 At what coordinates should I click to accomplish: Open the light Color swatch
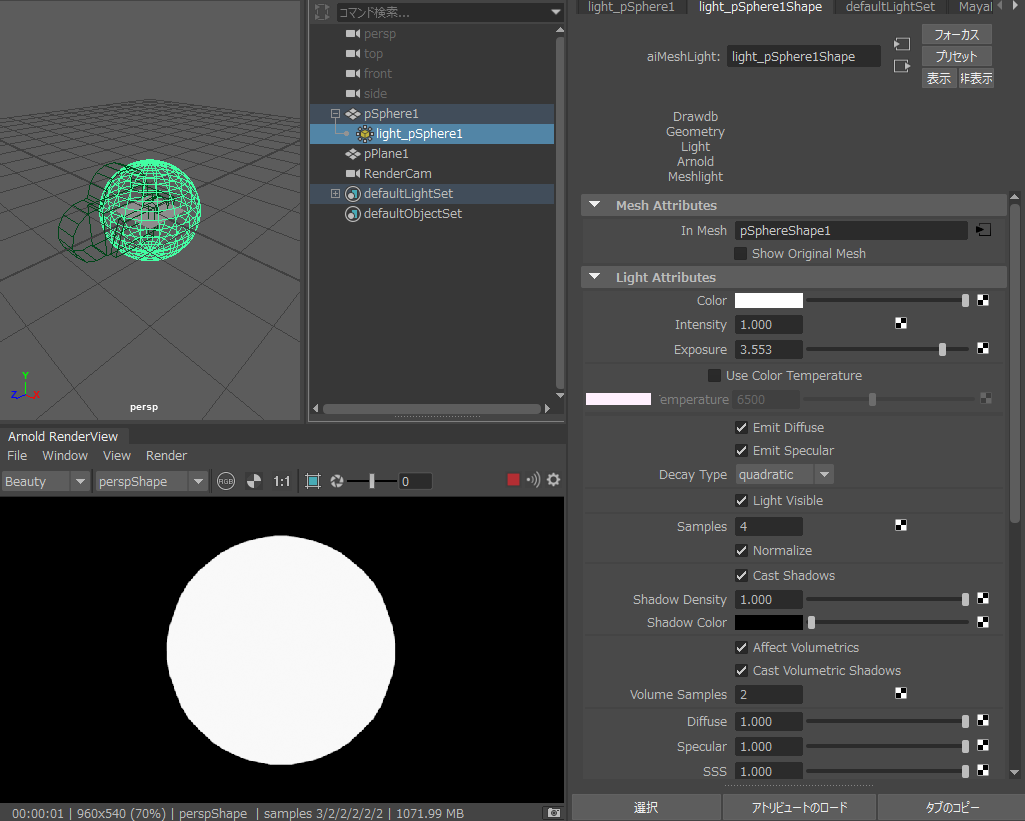click(x=769, y=300)
